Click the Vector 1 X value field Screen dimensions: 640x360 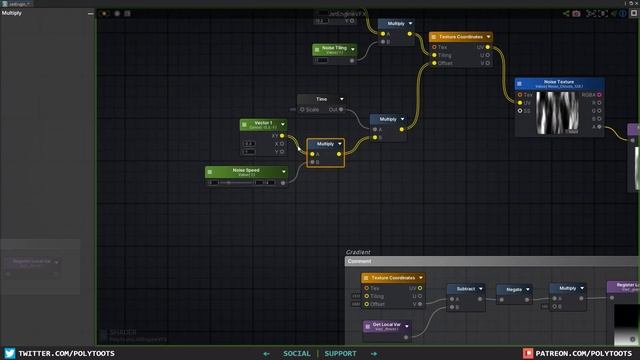(249, 144)
